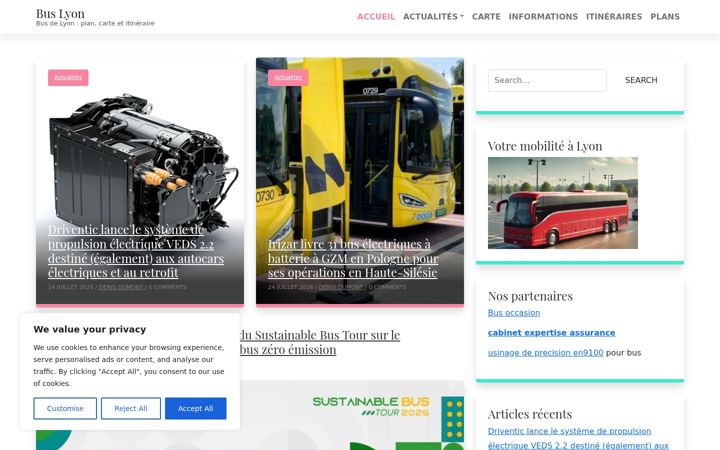This screenshot has width=720, height=450.
Task: Click Denis Dumont author on Irizar card
Action: [341, 287]
